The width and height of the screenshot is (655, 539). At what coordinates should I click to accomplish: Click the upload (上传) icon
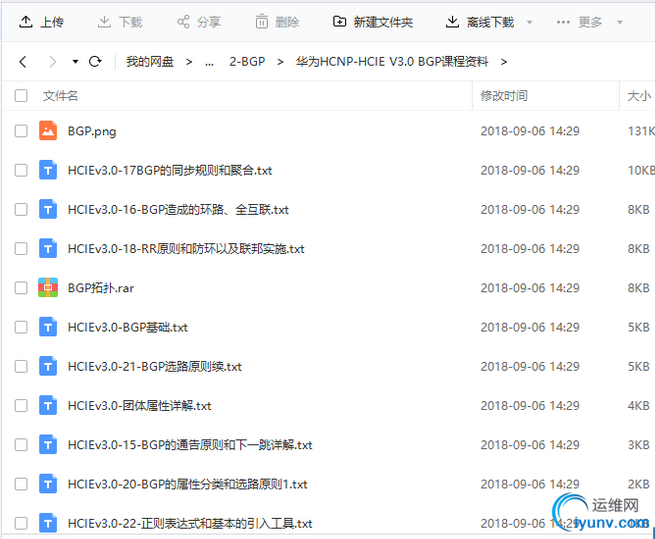26,22
